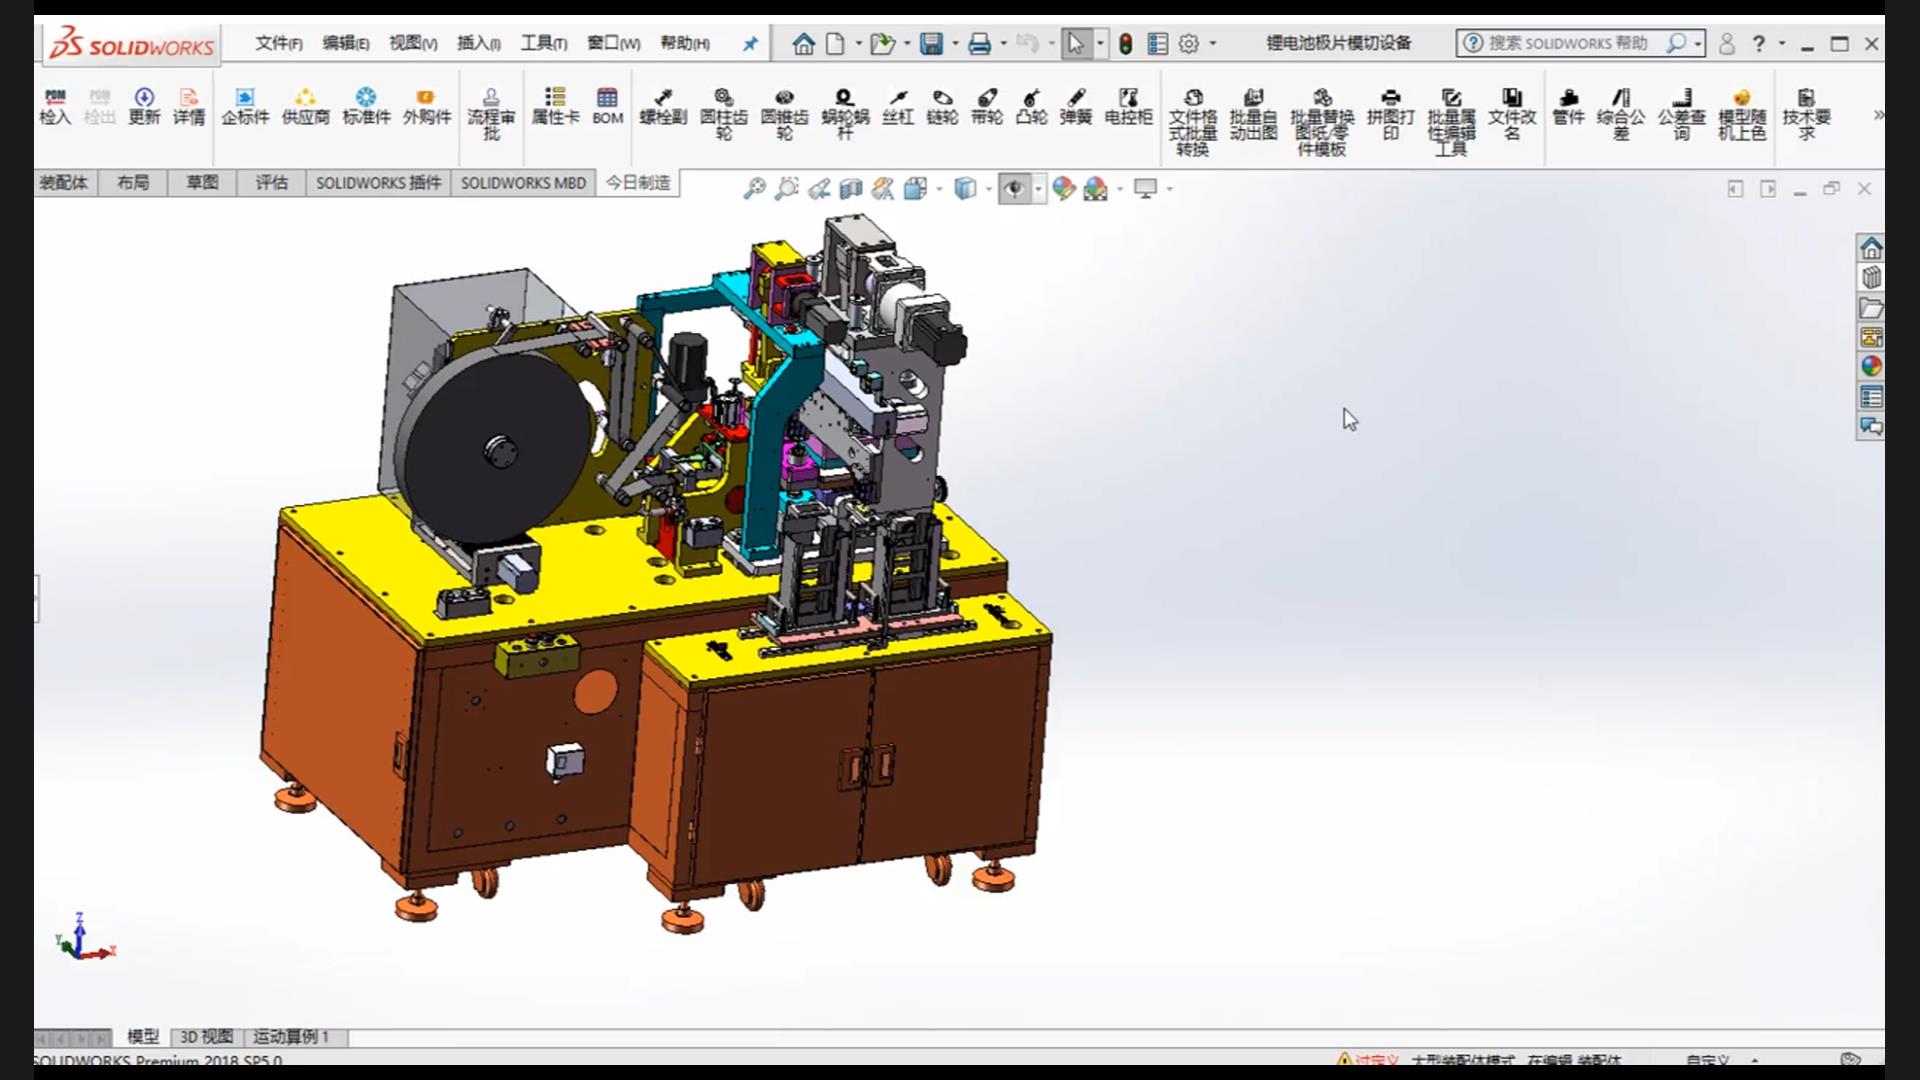The image size is (1920, 1080).
Task: Insert a 凸轮 cam
Action: click(x=1031, y=106)
